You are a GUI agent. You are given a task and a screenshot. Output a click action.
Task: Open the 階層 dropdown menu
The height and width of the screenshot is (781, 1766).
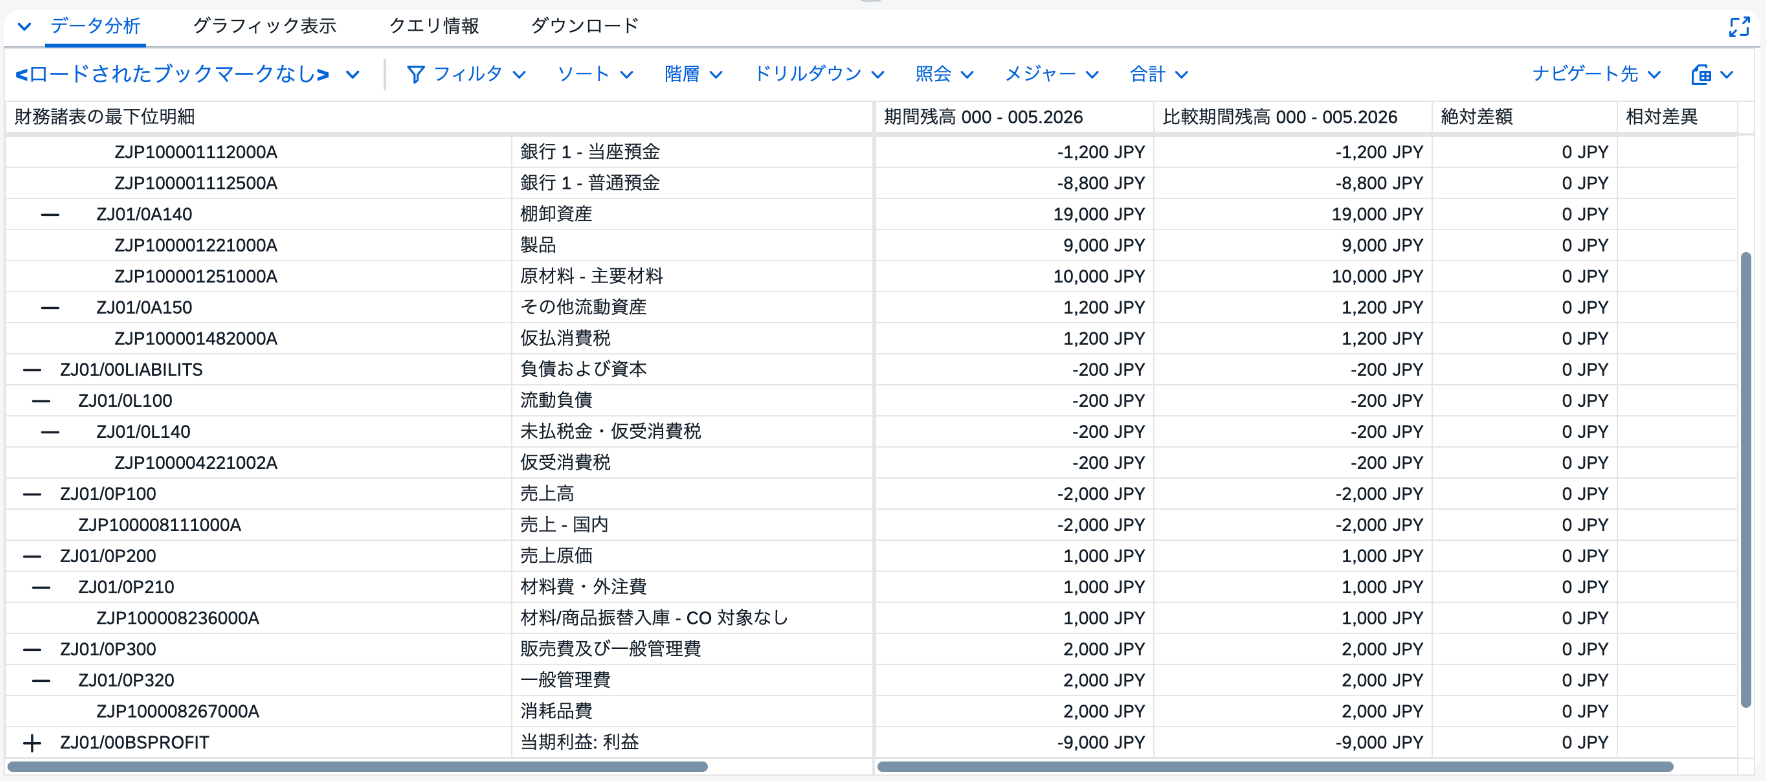click(x=693, y=74)
